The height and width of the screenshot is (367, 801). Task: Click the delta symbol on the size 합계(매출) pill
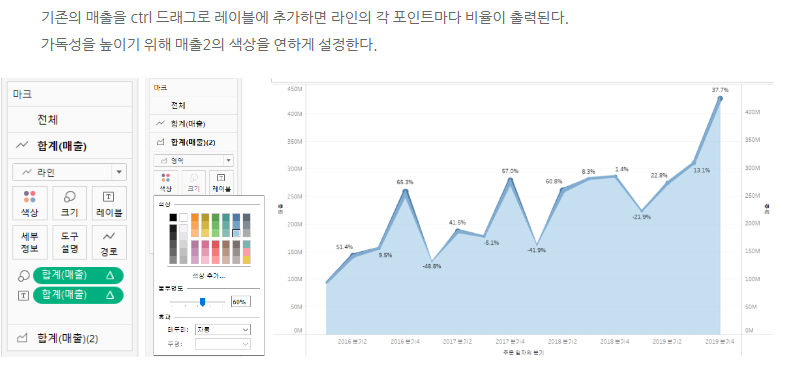(x=110, y=275)
